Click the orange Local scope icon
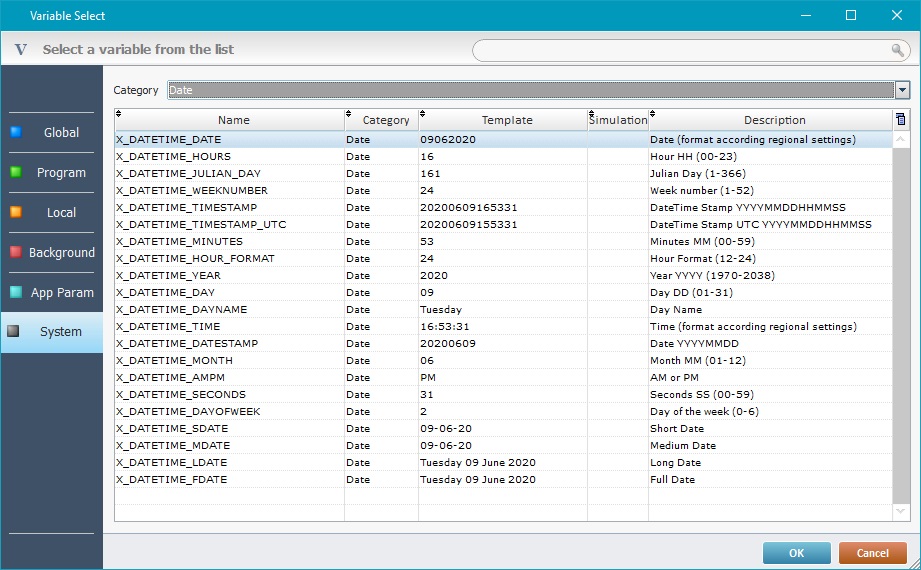Screen dimensions: 921x570 click(x=15, y=211)
